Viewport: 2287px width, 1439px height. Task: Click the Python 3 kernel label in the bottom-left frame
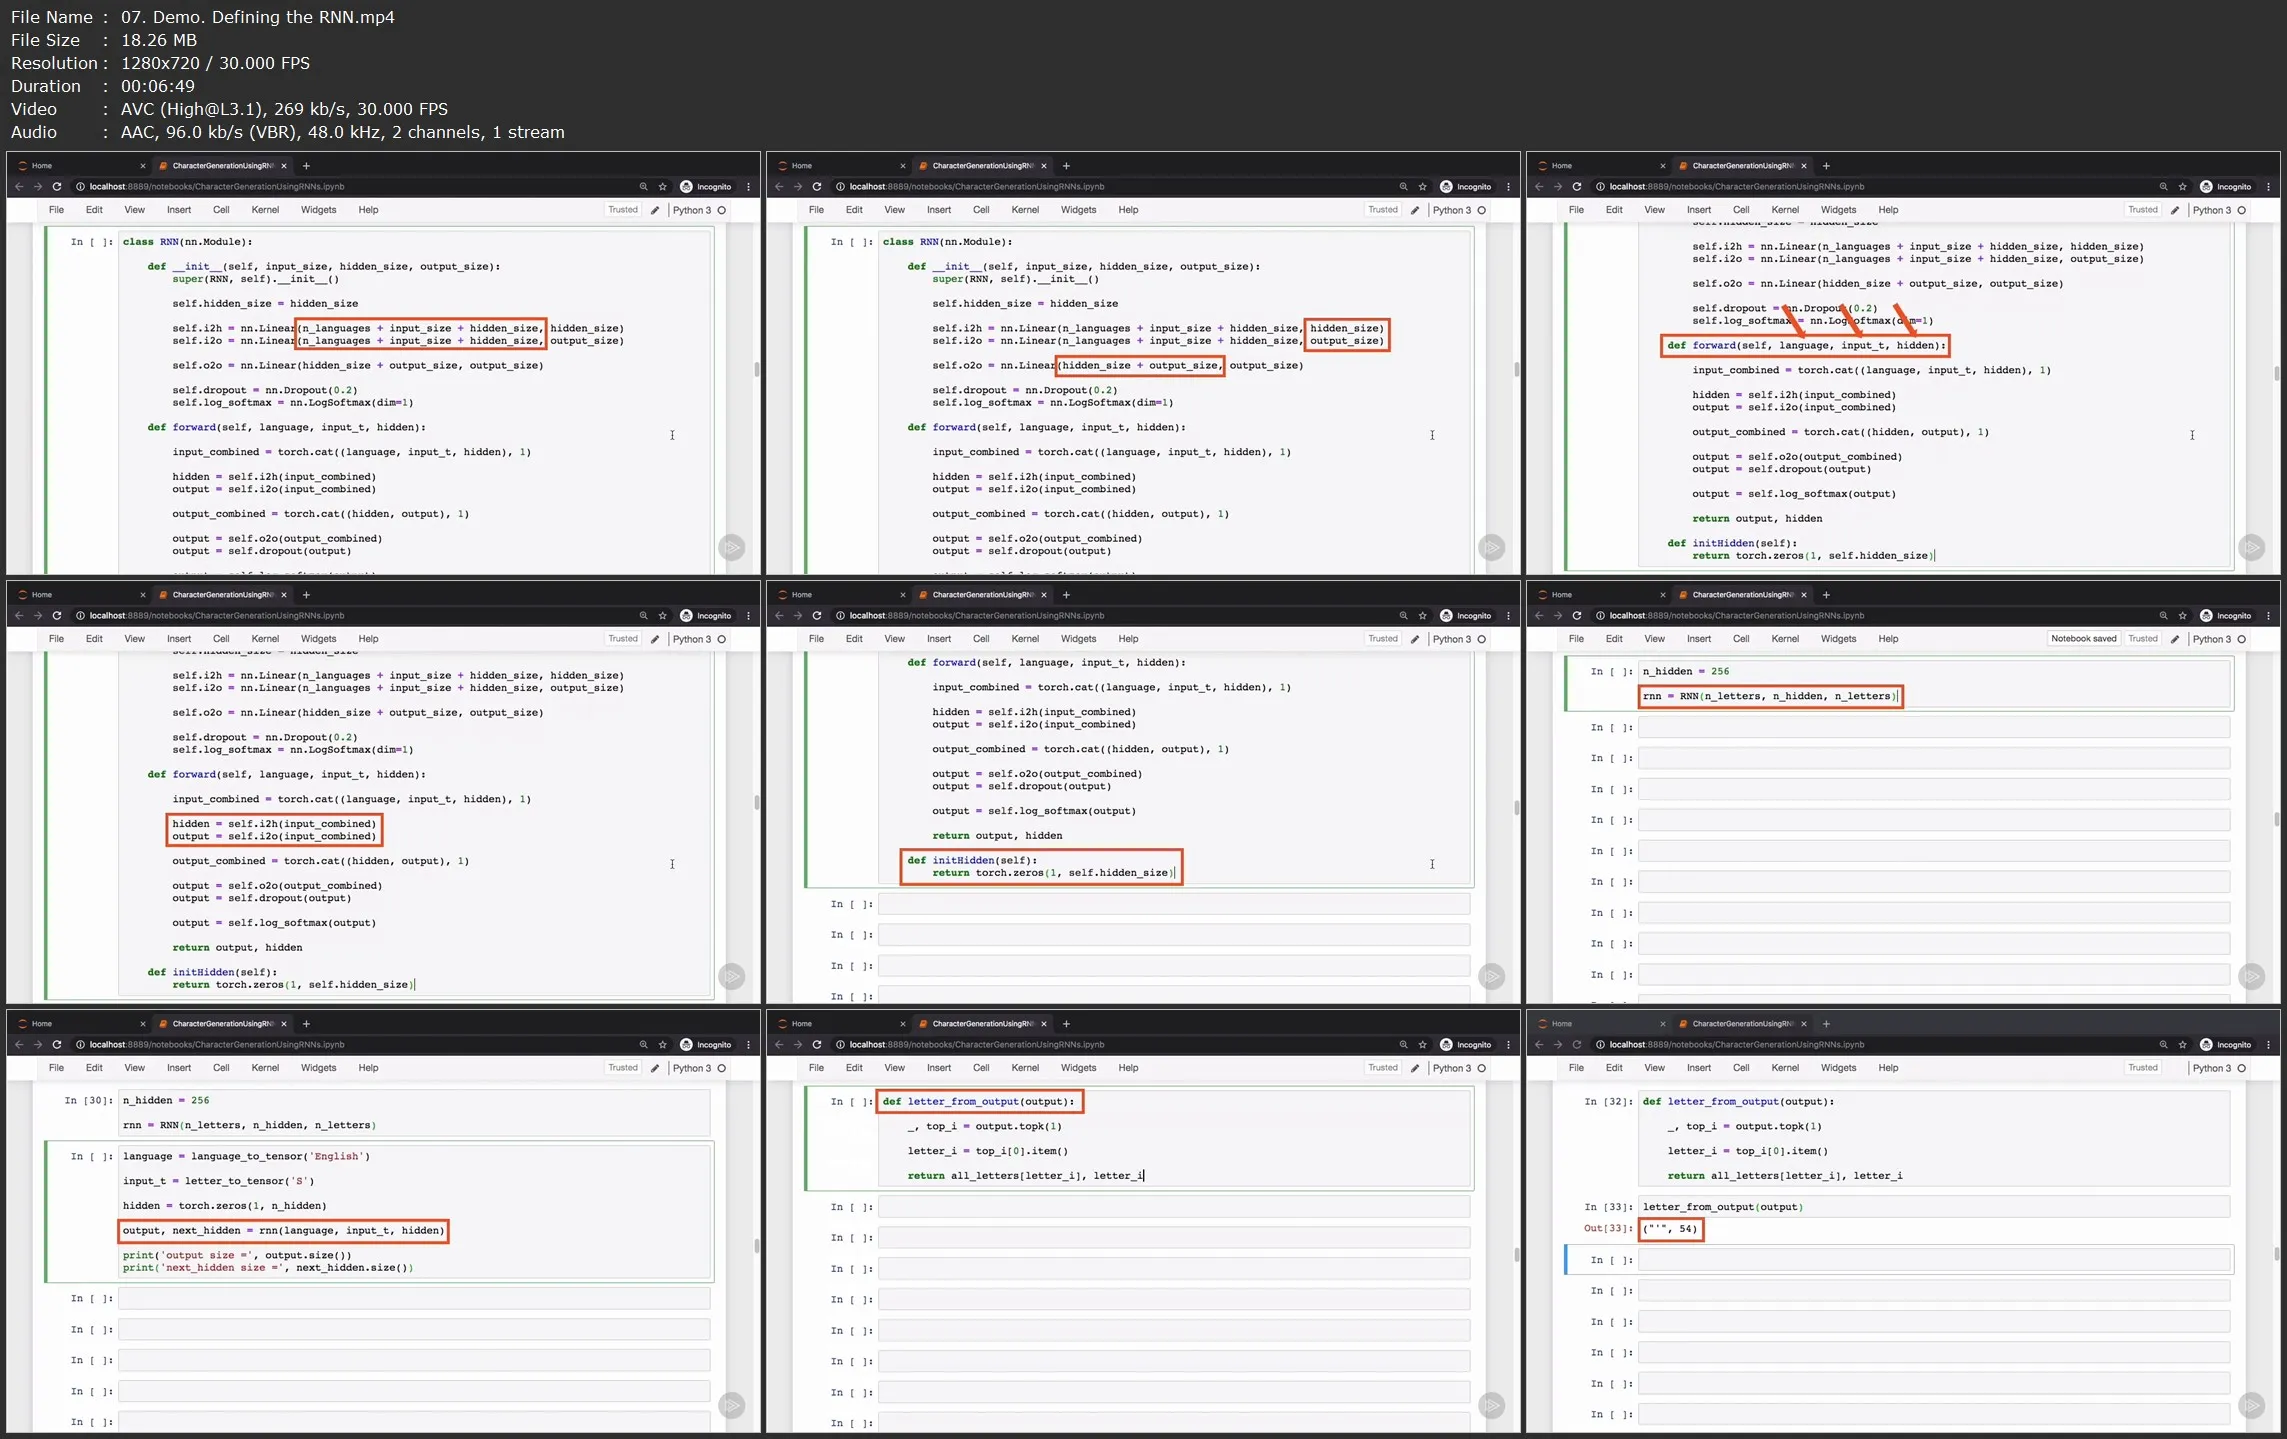691,1068
